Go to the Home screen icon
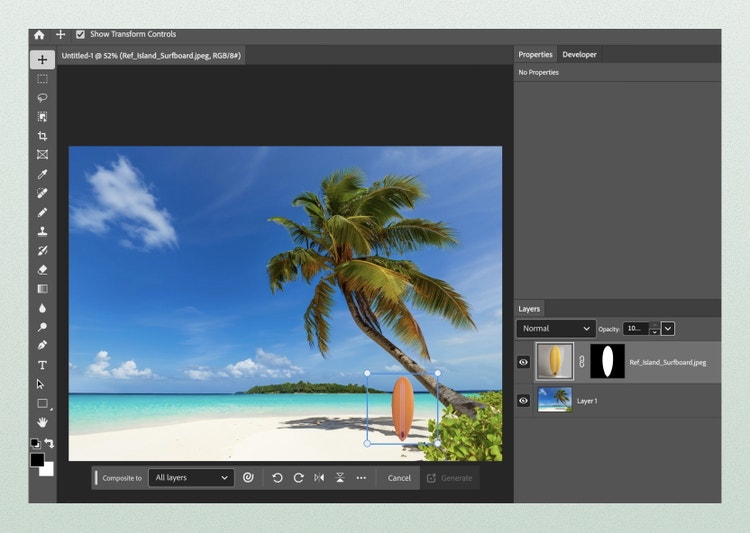Screen dimensions: 750x533 [x=39, y=34]
